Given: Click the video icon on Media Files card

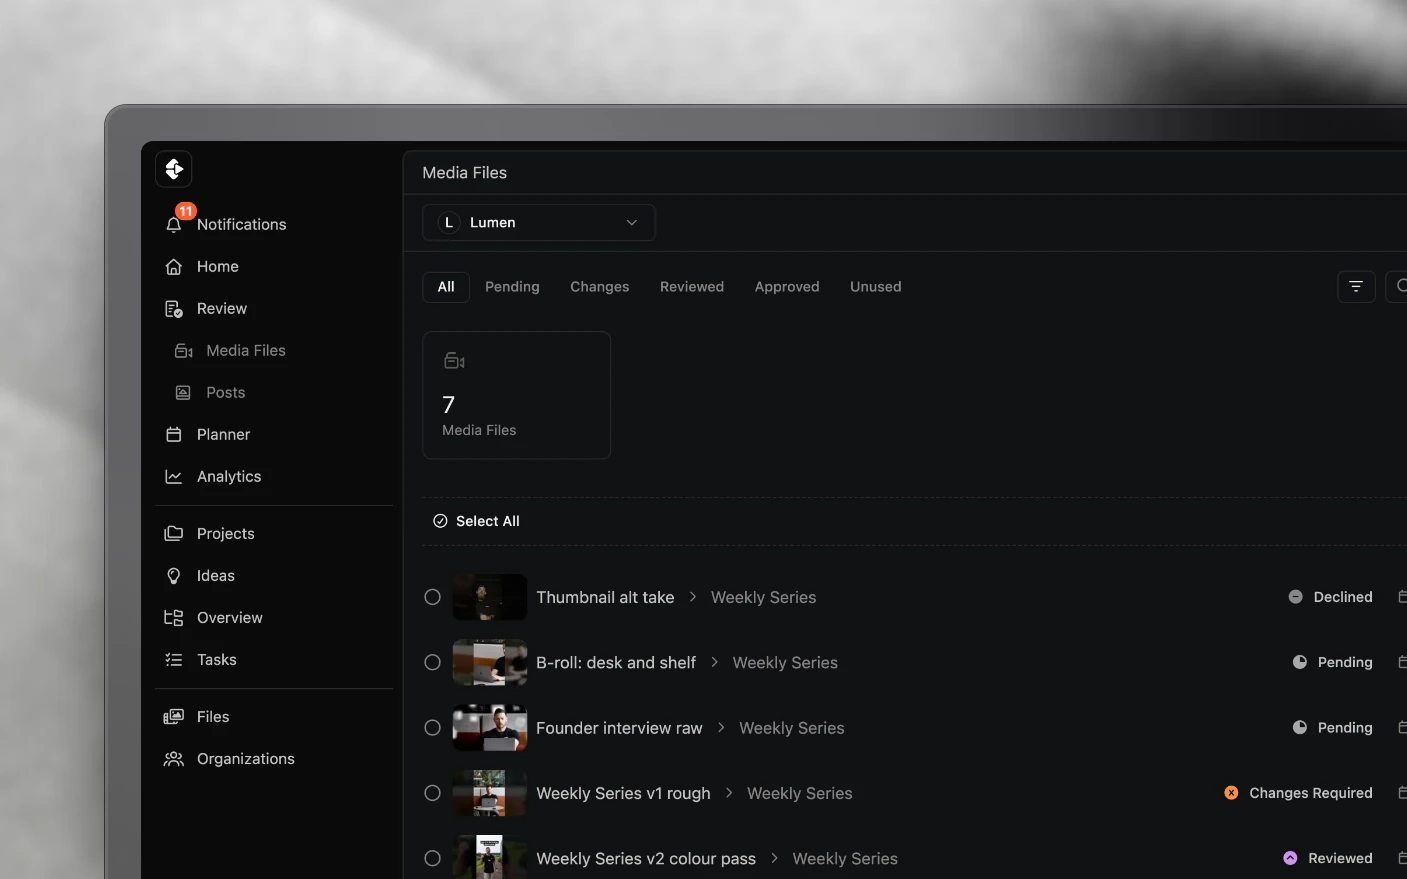Looking at the screenshot, I should click(454, 361).
